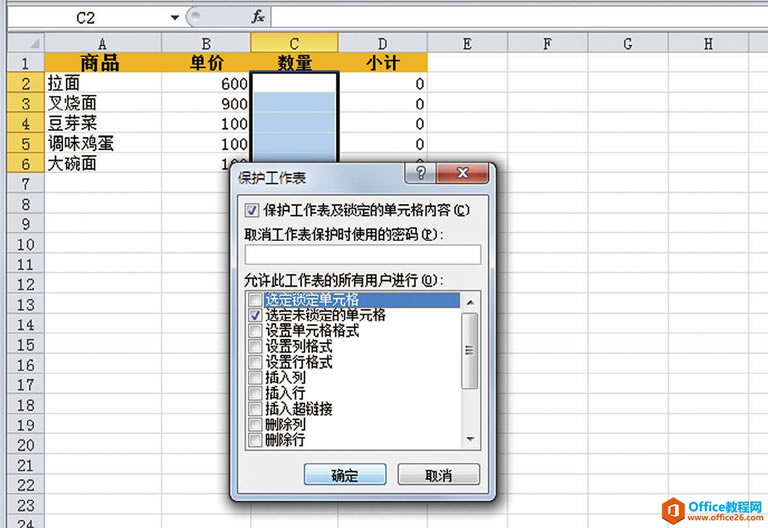Select row 1 header
Viewport: 768px width, 528px height.
(26, 63)
